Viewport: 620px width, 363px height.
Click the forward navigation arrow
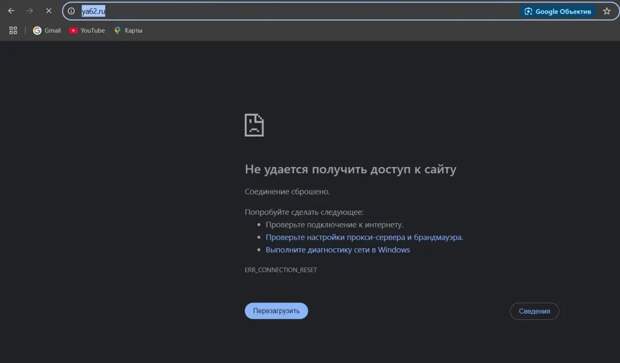pos(30,11)
